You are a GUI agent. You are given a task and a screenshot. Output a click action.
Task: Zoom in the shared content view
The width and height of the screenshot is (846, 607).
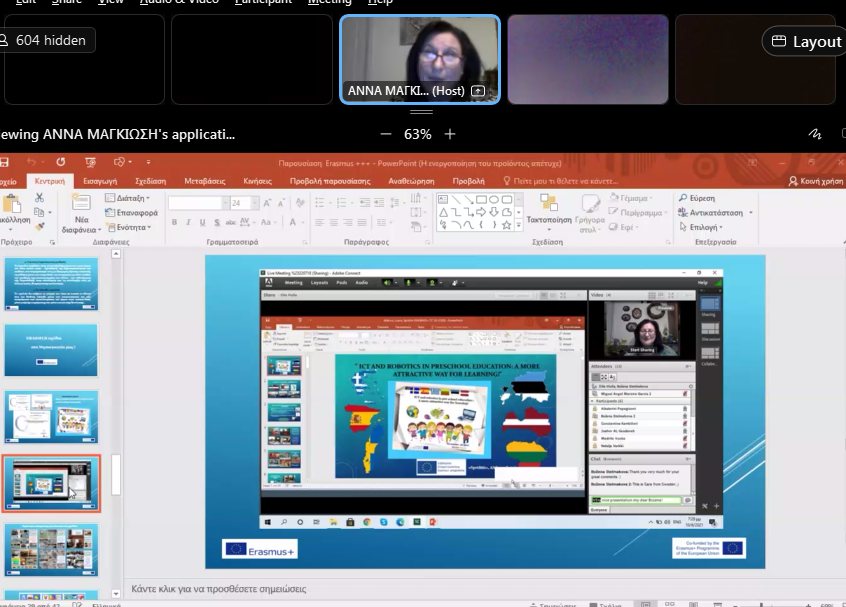point(450,134)
